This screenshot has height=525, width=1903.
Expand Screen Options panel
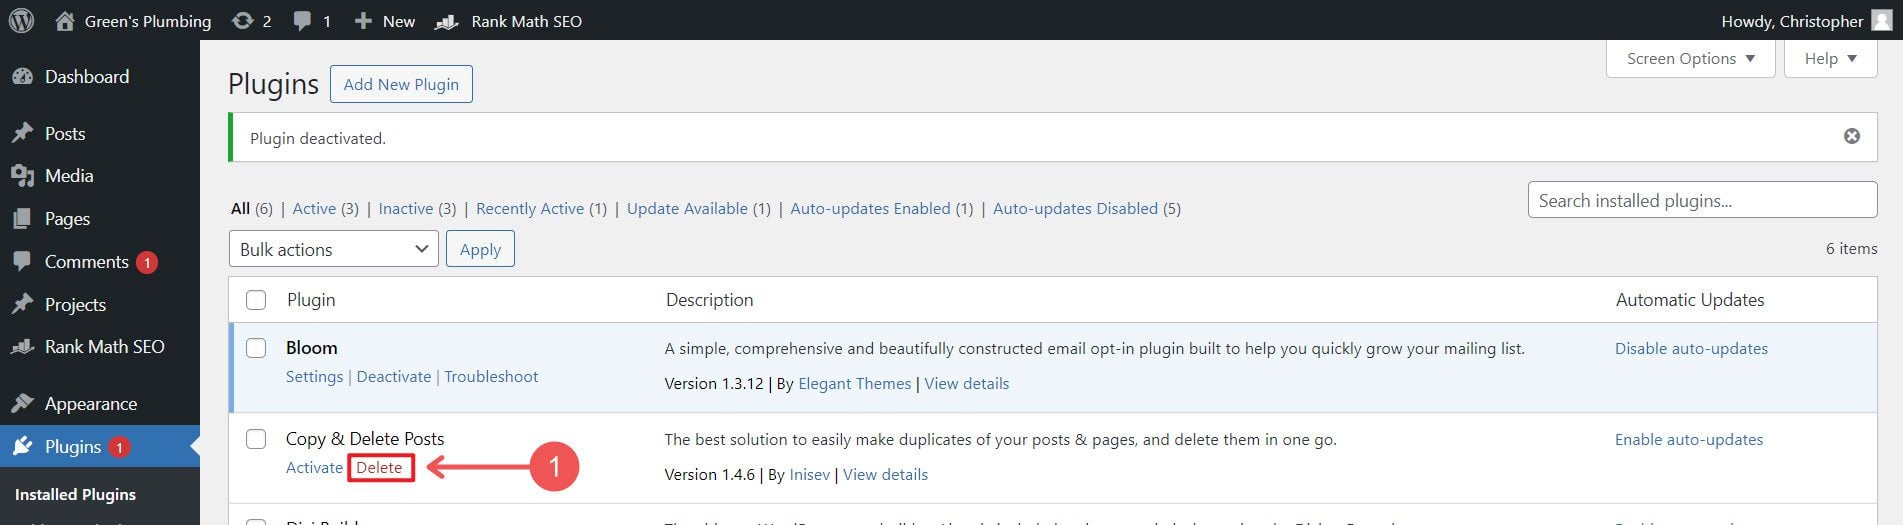[1689, 59]
